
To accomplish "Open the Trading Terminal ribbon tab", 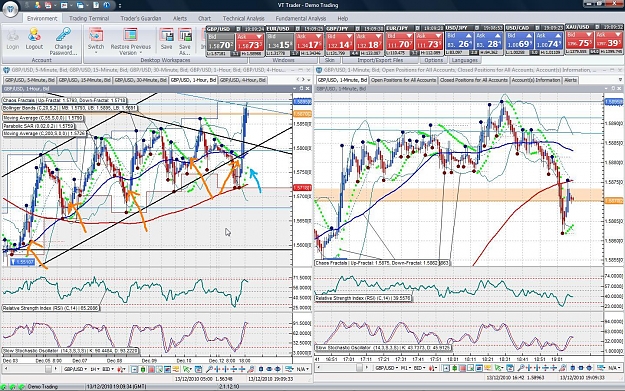I will [88, 18].
